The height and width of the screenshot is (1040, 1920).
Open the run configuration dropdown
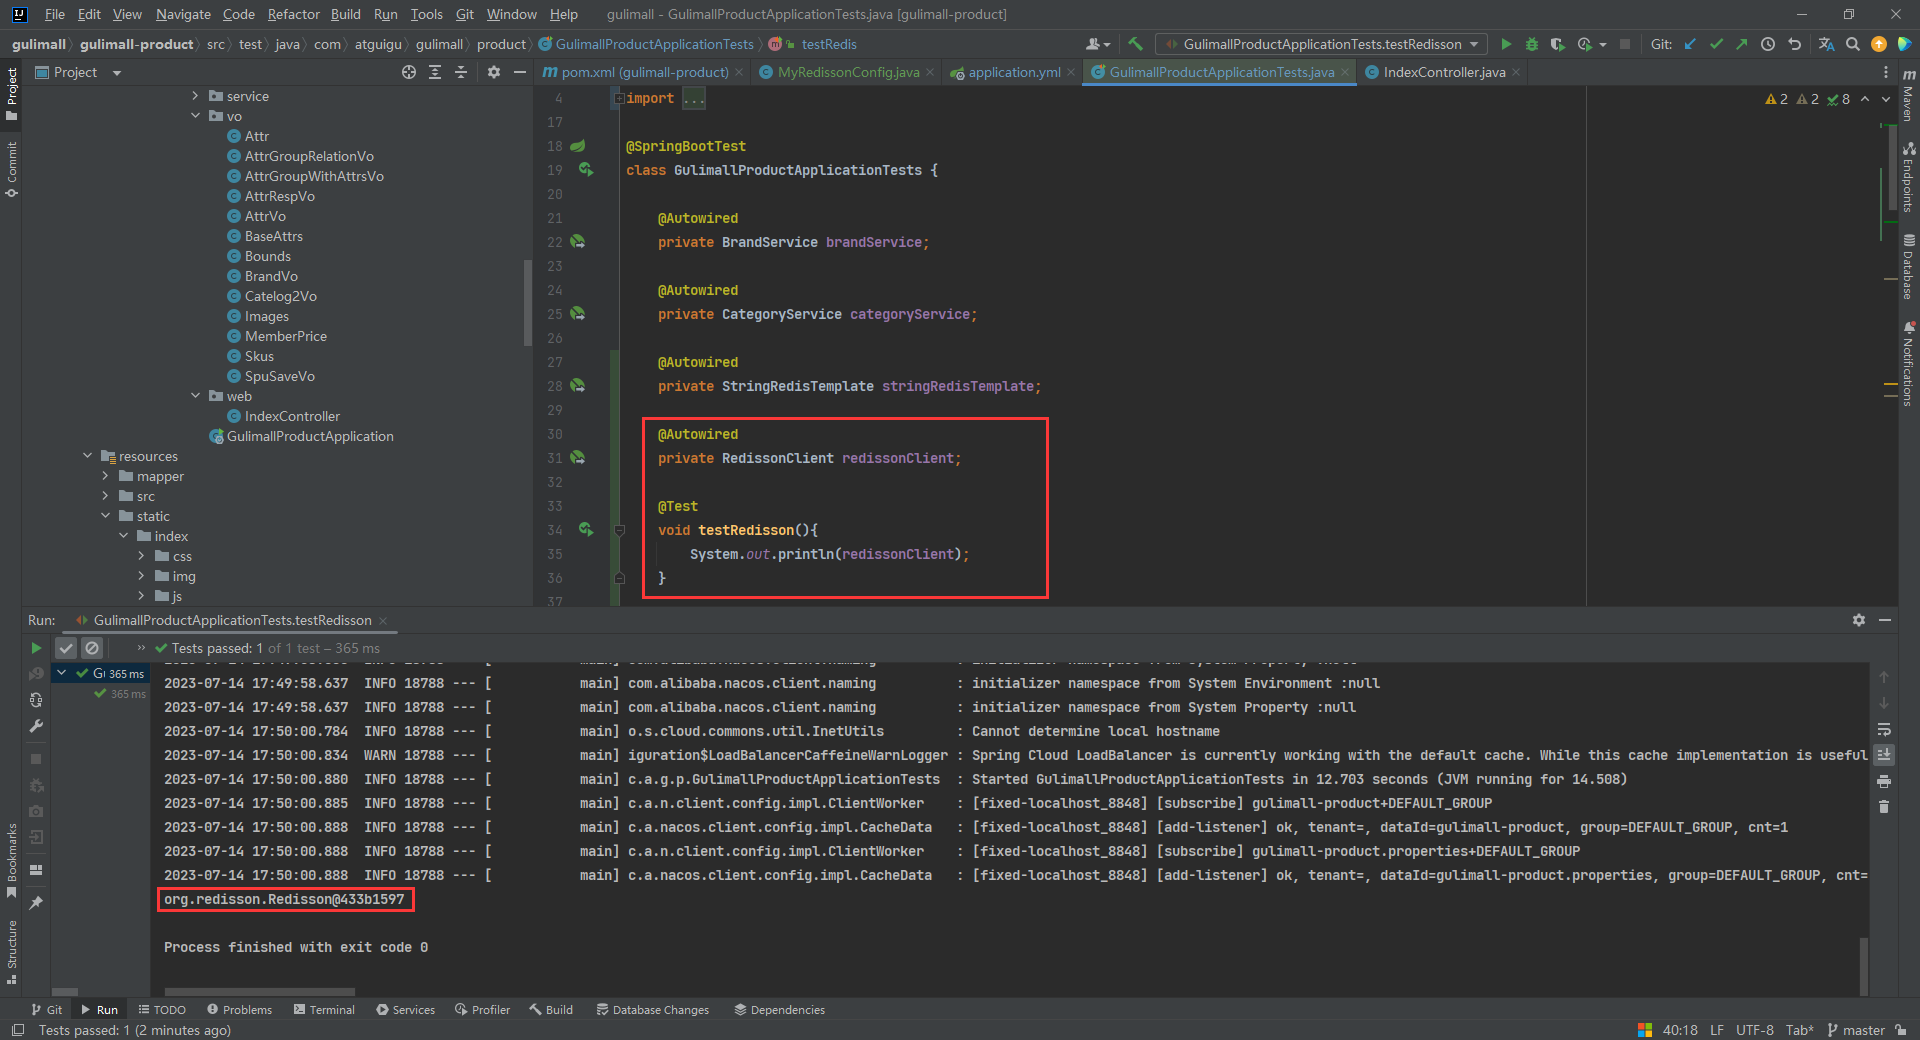[1320, 44]
